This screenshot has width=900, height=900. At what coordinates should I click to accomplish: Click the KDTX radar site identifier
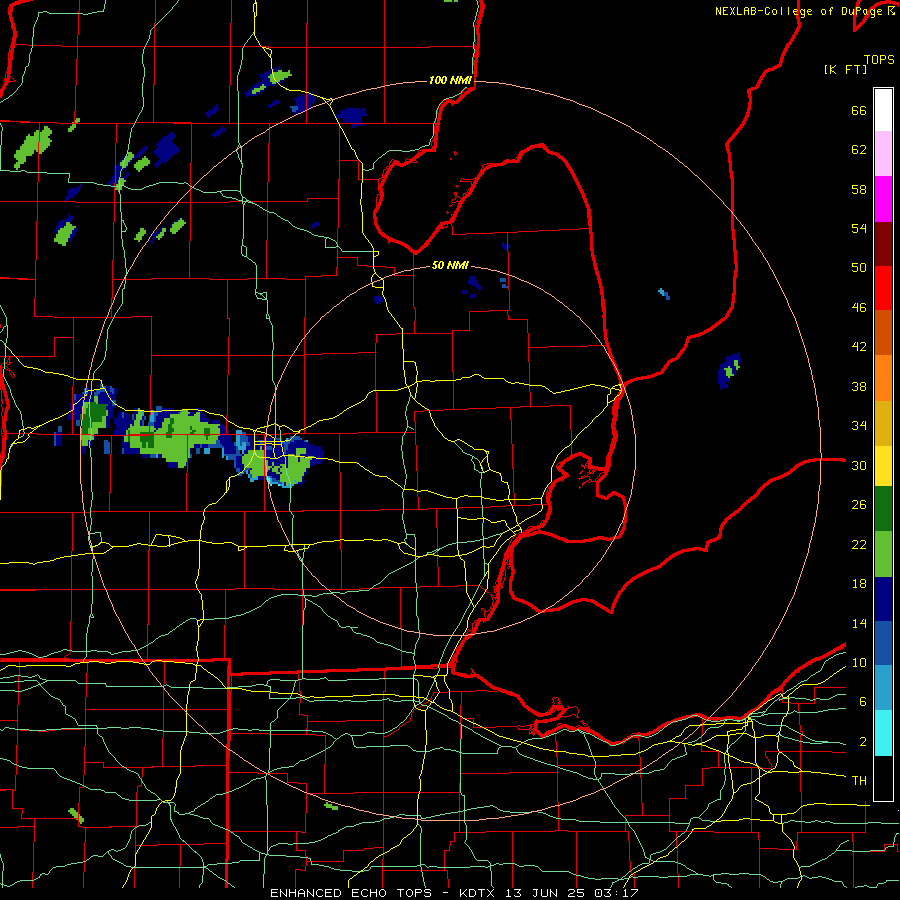479,893
